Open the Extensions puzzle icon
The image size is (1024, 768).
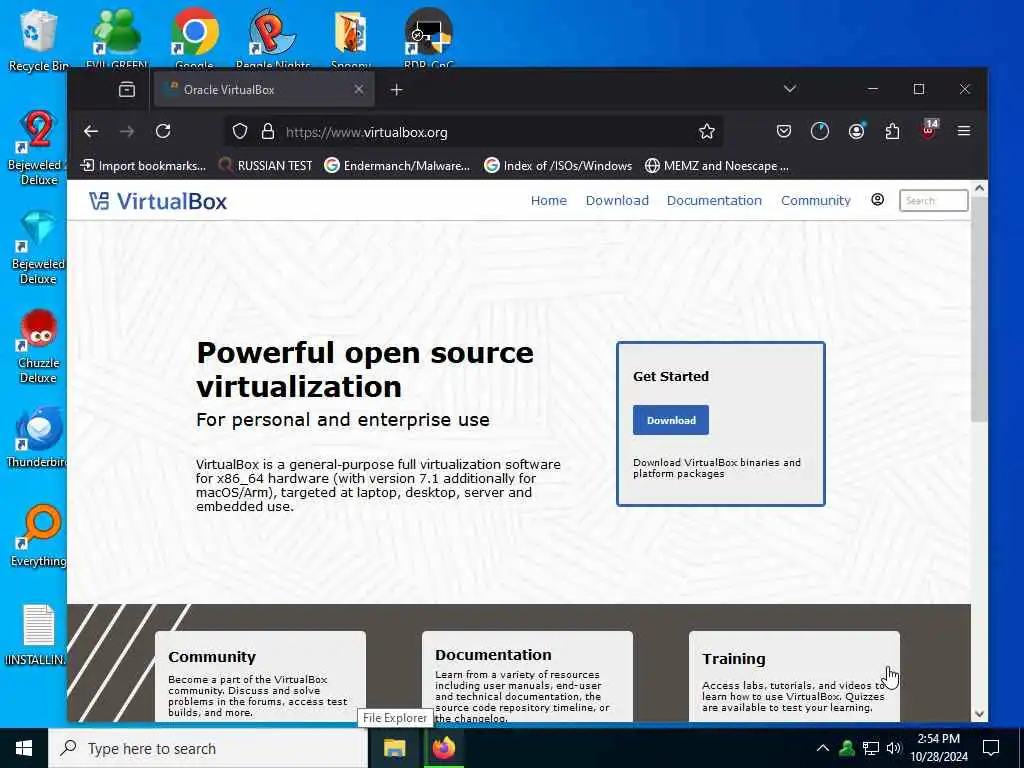coord(892,131)
